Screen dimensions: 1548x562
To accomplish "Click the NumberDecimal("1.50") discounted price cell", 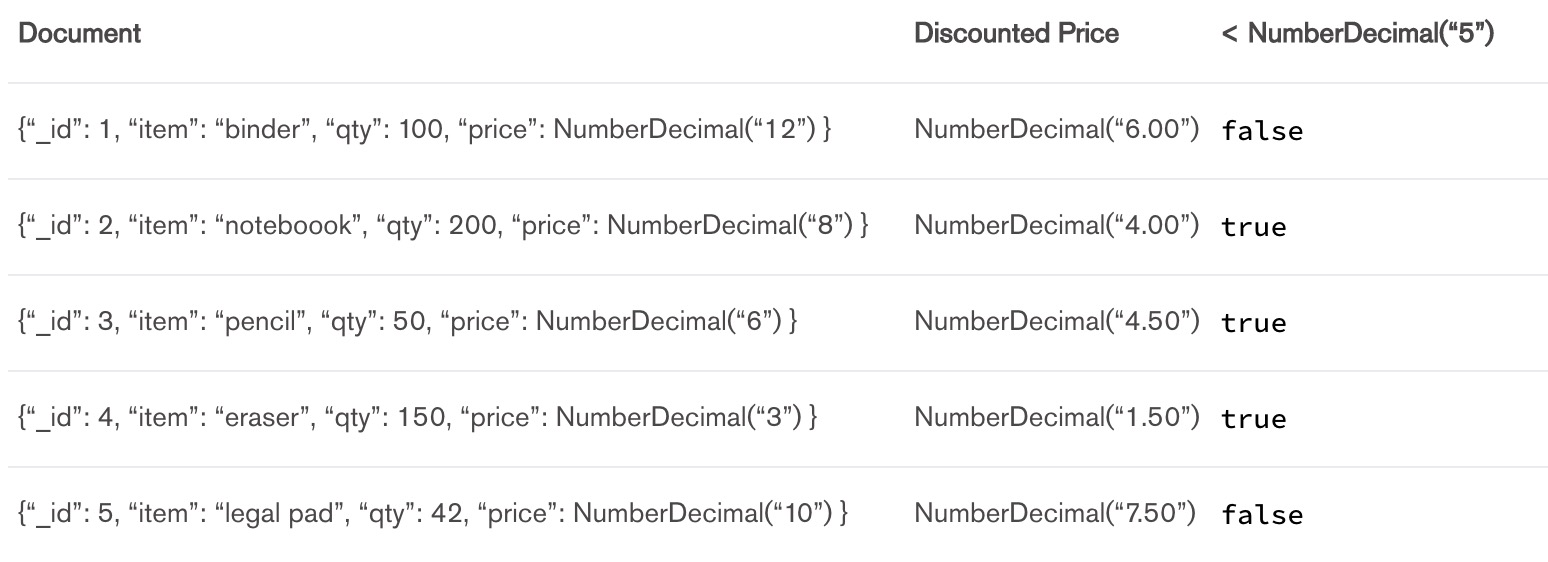I will (x=1056, y=417).
